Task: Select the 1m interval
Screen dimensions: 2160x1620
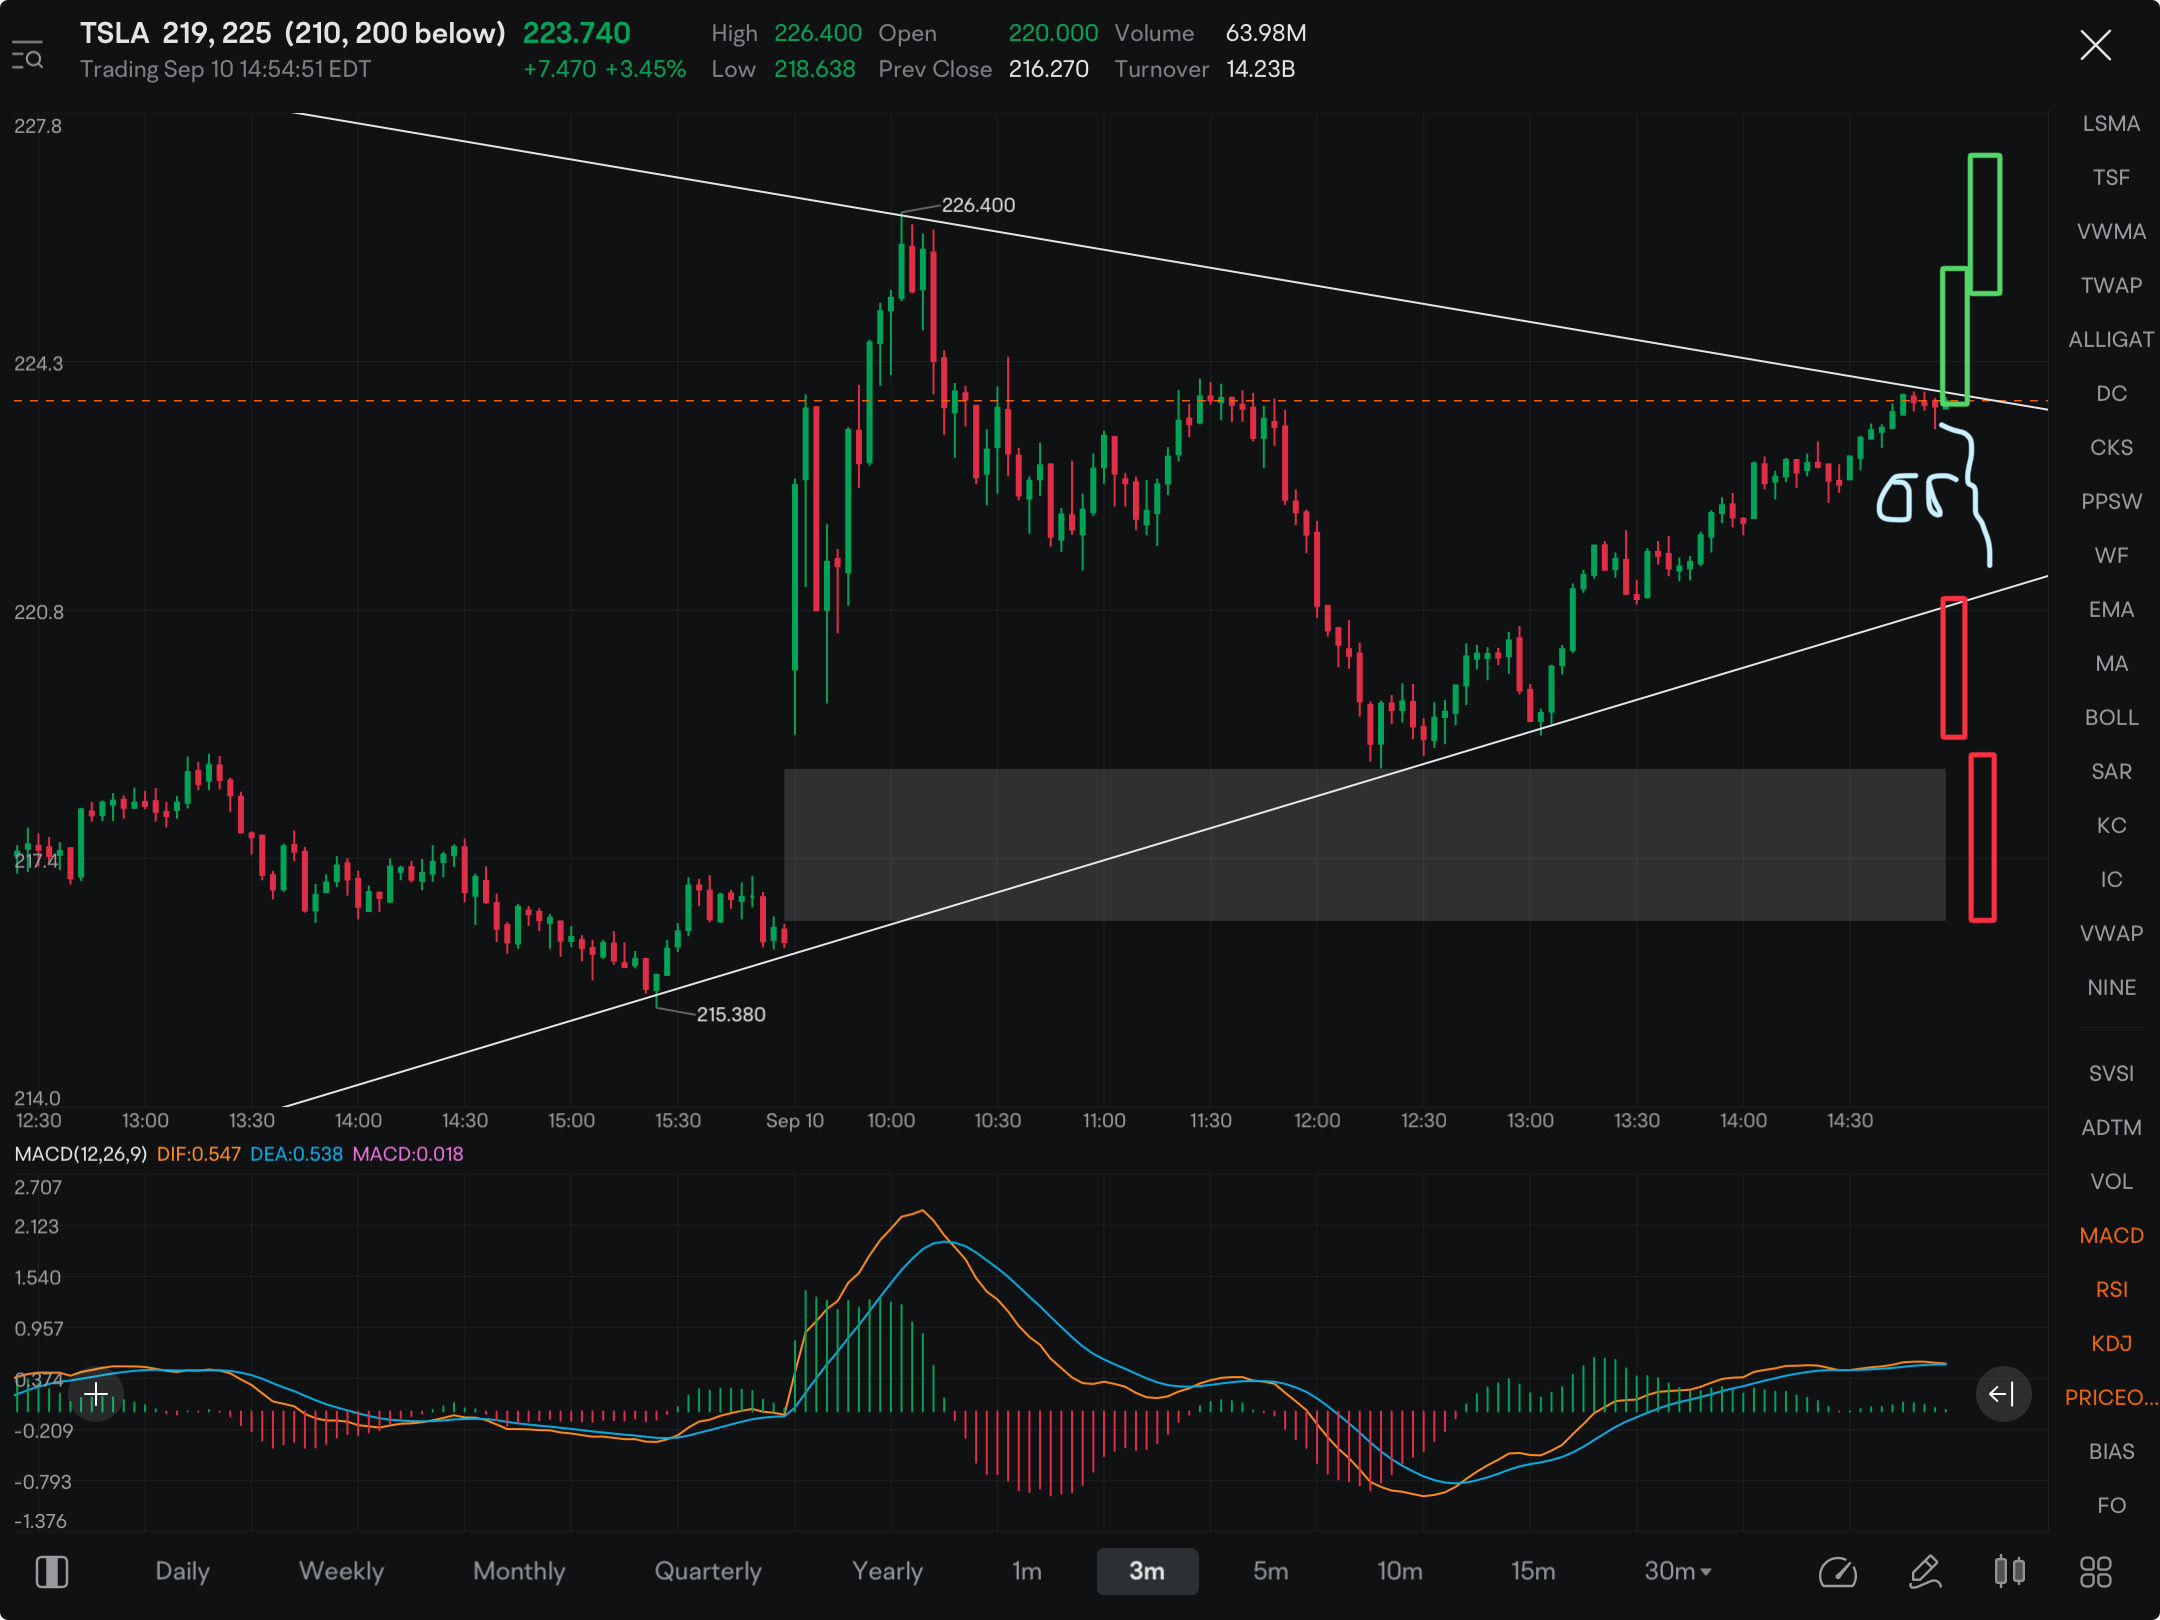Action: pyautogui.click(x=1027, y=1571)
